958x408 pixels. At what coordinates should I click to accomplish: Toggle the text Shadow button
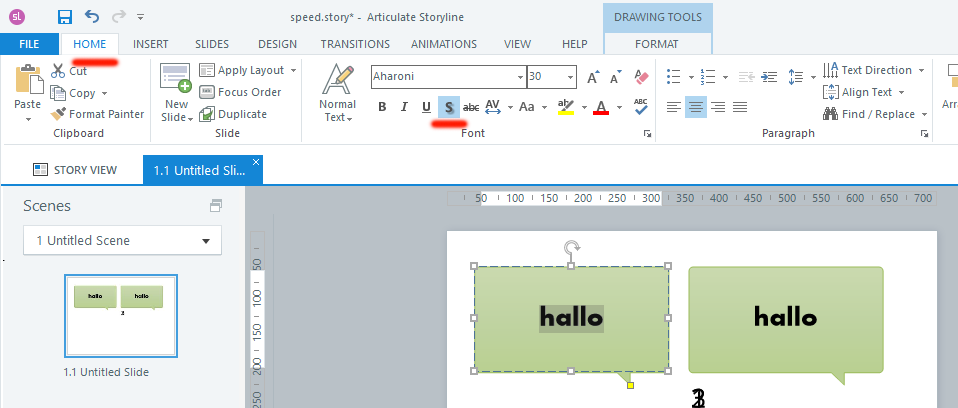coord(449,107)
